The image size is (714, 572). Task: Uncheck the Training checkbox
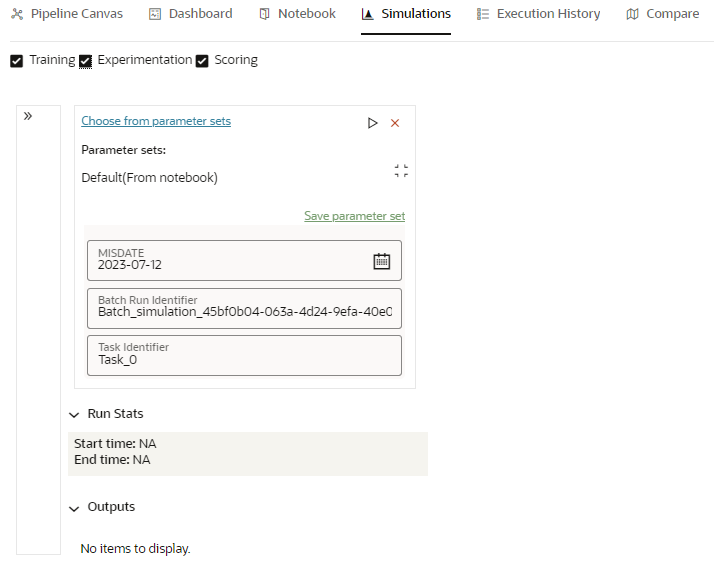[16, 61]
